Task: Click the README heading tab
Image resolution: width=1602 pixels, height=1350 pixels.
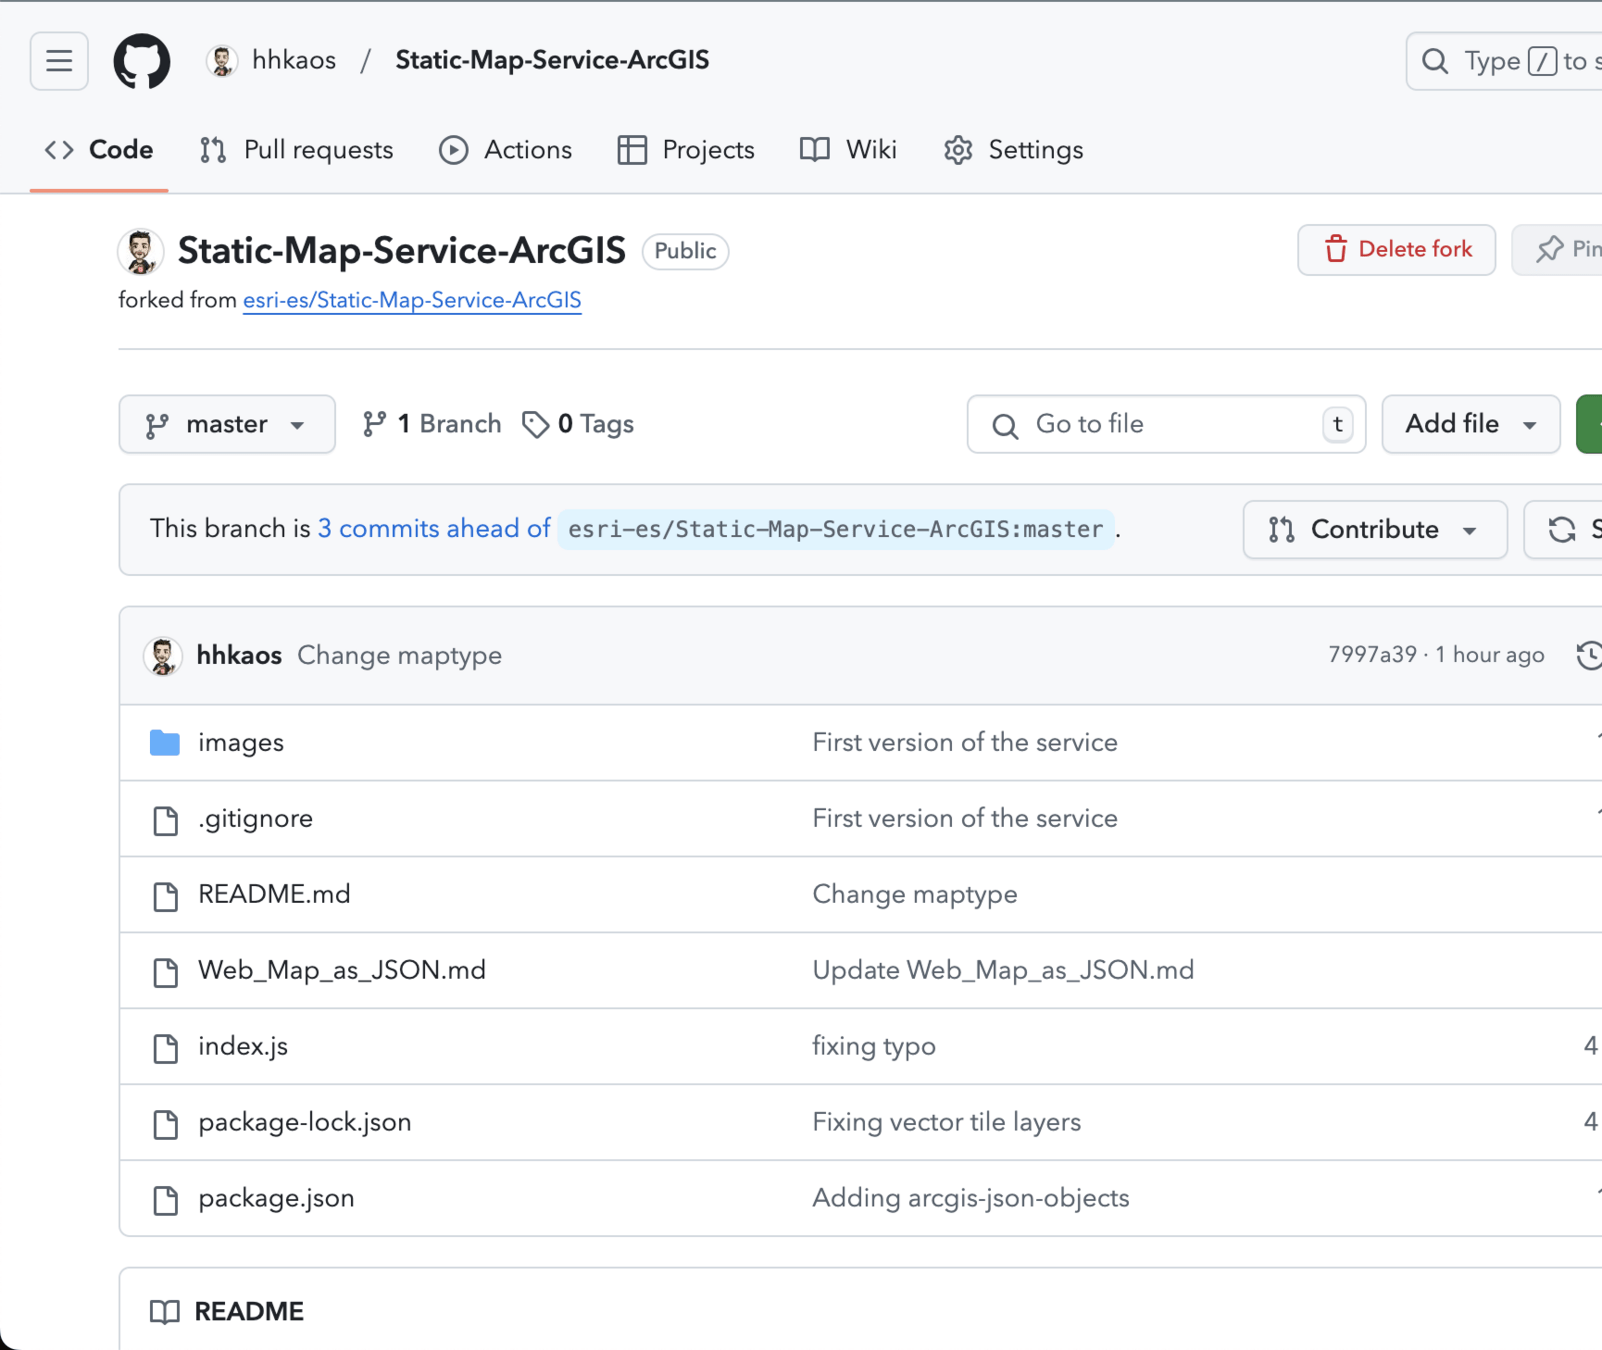Action: pos(227,1311)
